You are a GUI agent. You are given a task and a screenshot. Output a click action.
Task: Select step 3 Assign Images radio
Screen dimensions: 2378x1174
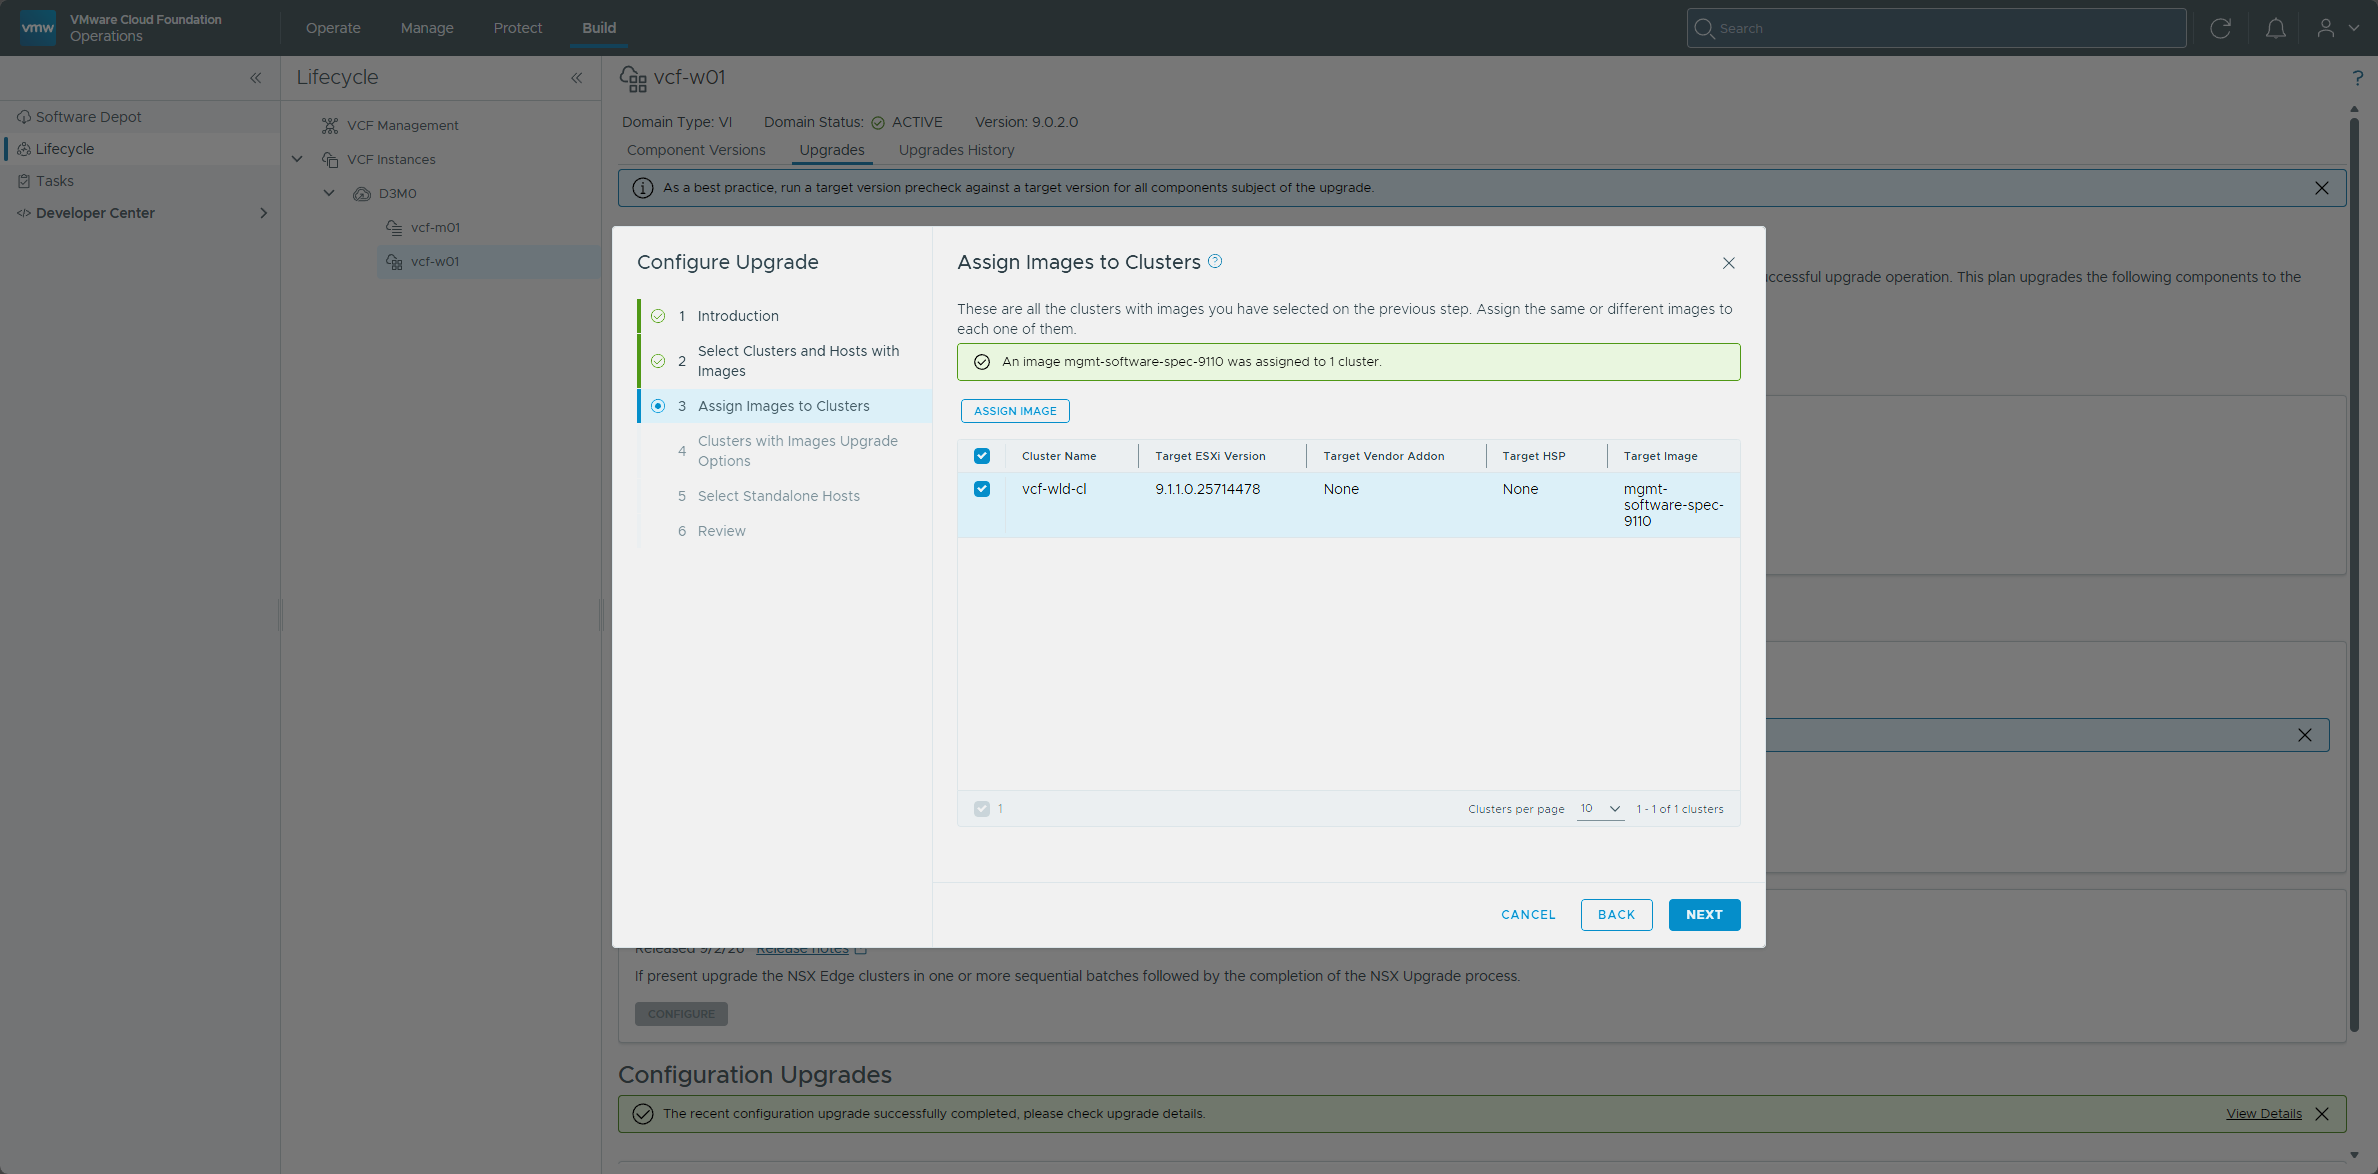[x=658, y=406]
